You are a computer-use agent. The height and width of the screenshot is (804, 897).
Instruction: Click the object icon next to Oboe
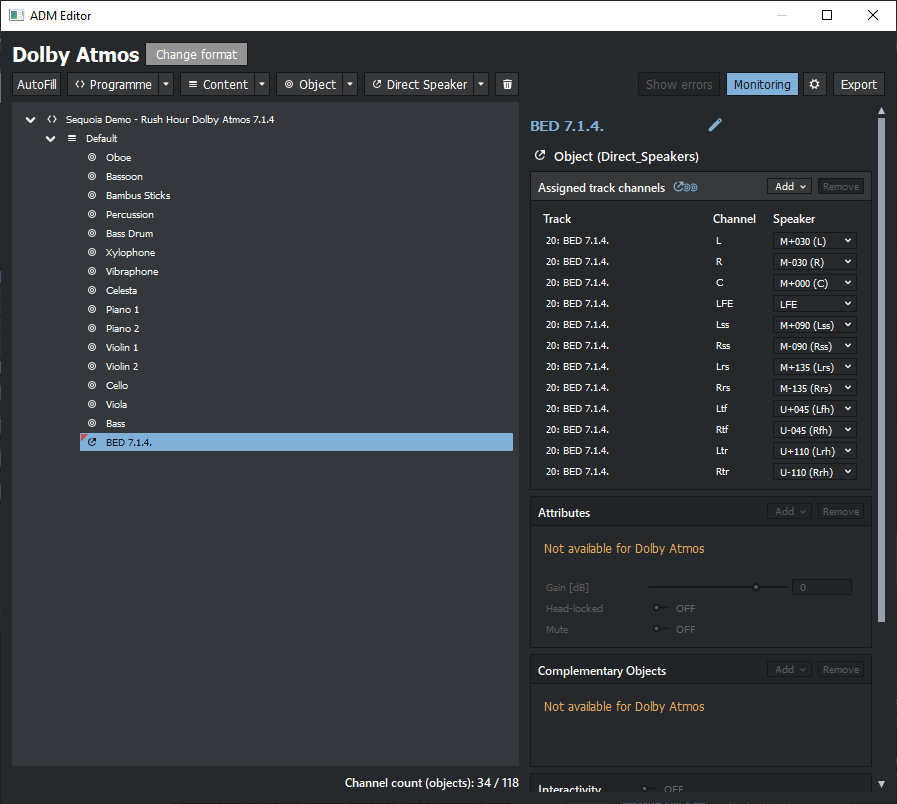(92, 158)
